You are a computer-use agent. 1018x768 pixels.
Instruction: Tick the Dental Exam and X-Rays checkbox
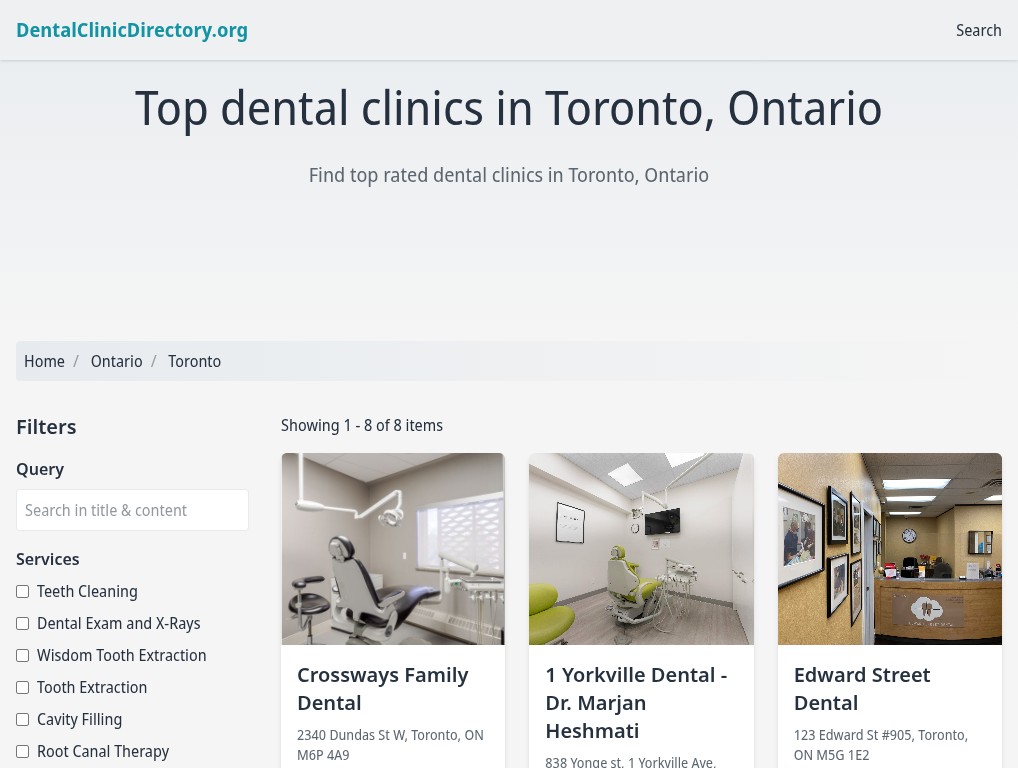click(x=23, y=623)
